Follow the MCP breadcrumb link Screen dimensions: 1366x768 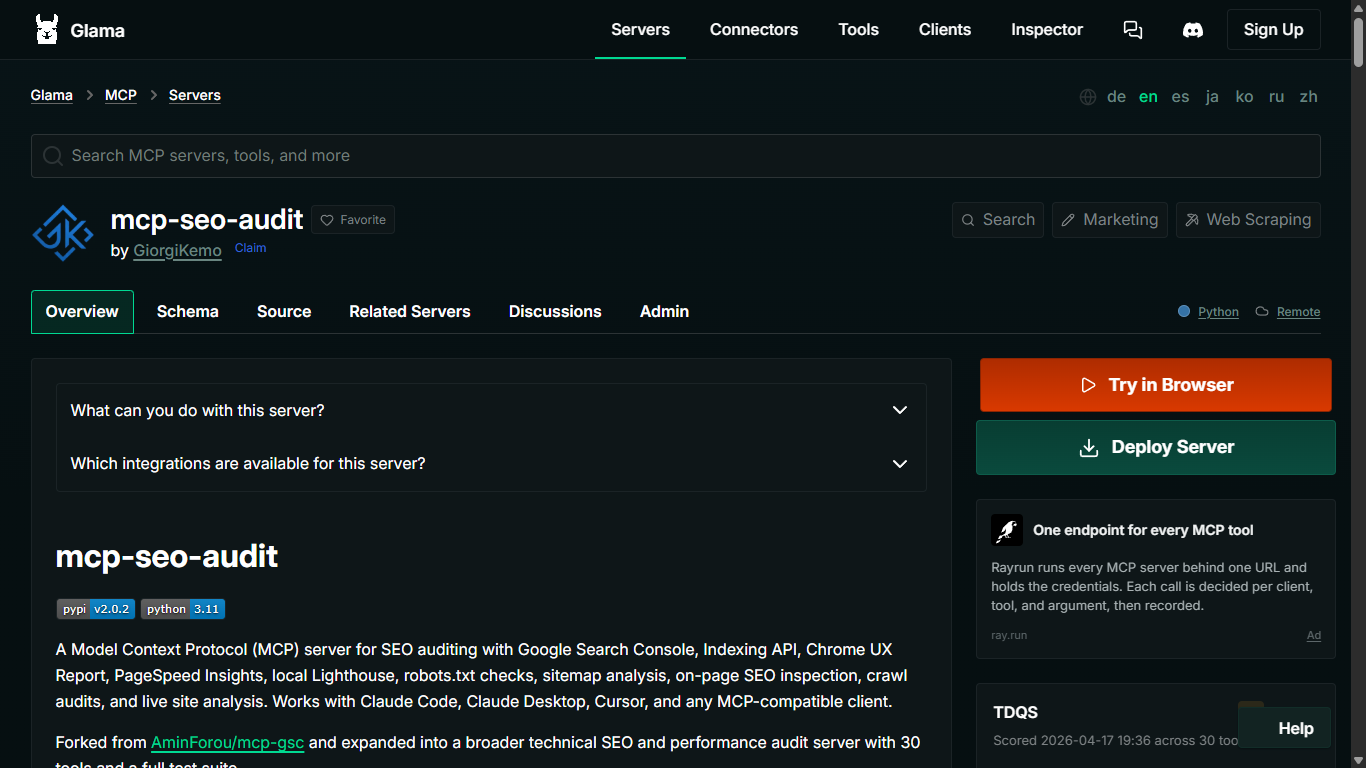coord(121,96)
